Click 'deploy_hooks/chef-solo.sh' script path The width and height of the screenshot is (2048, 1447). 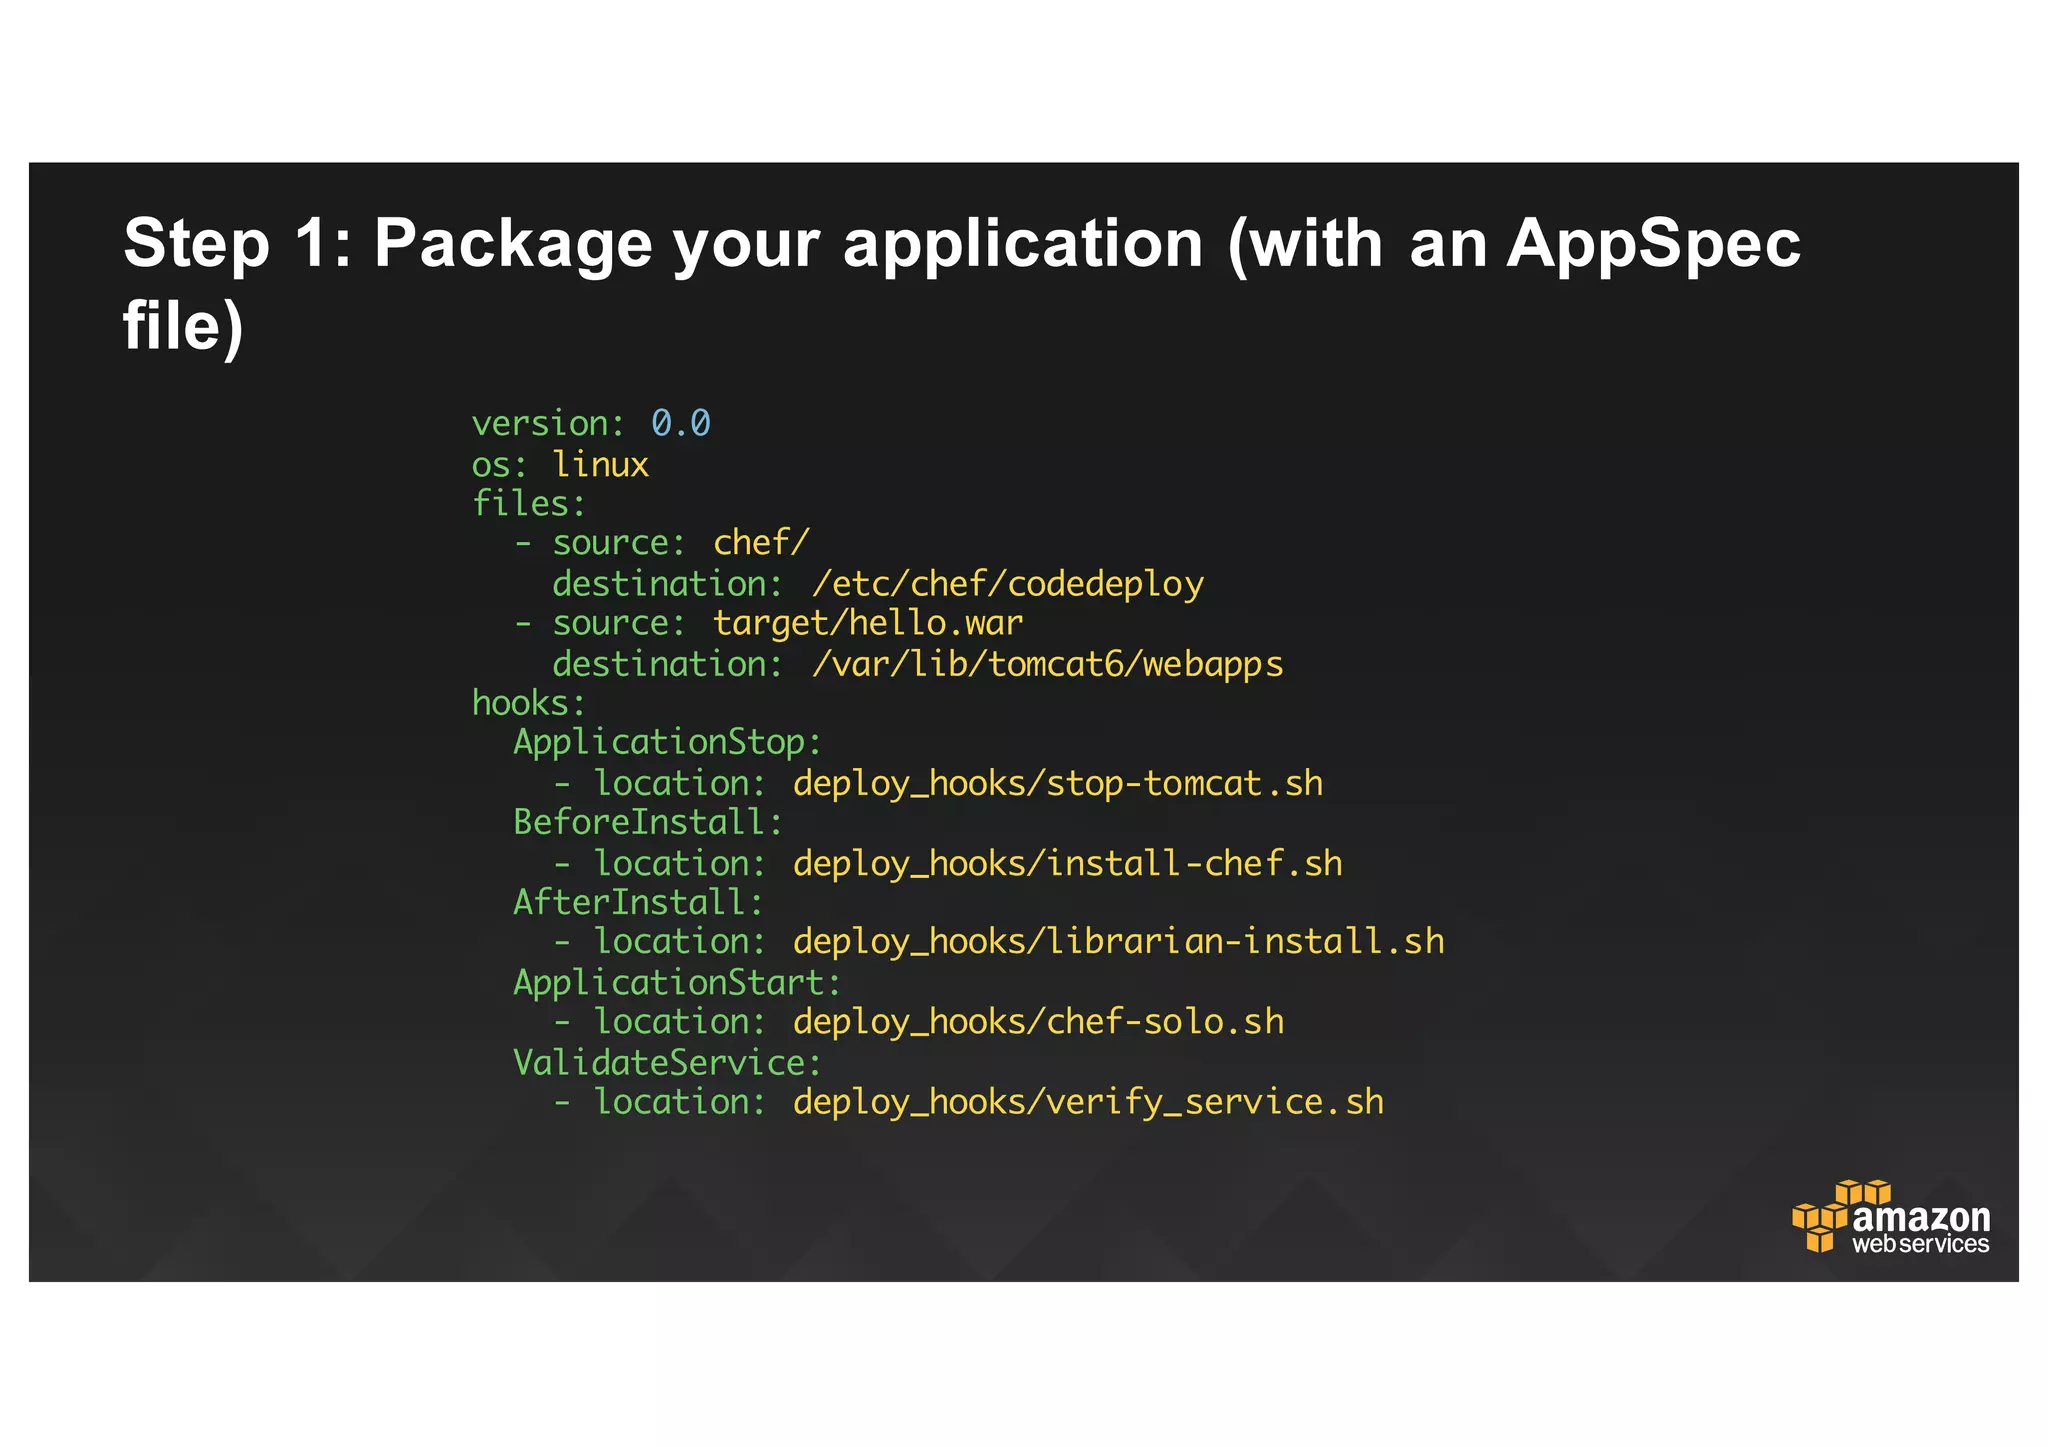point(1038,1022)
